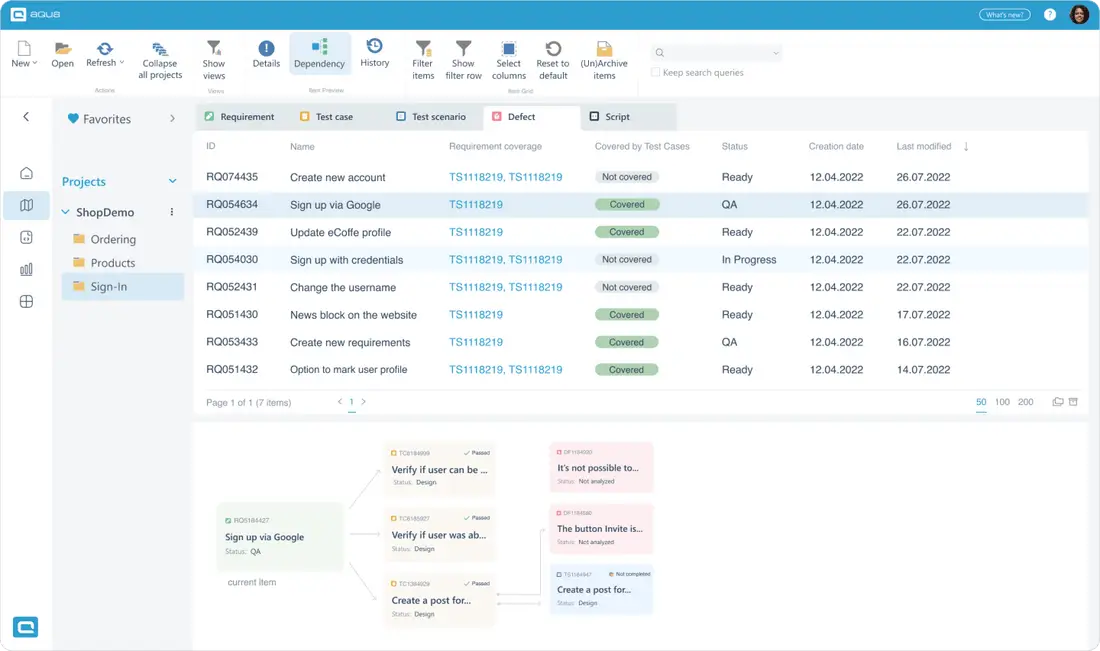This screenshot has height=651, width=1100.
Task: Select the reports chart icon in sidebar
Action: tap(25, 268)
